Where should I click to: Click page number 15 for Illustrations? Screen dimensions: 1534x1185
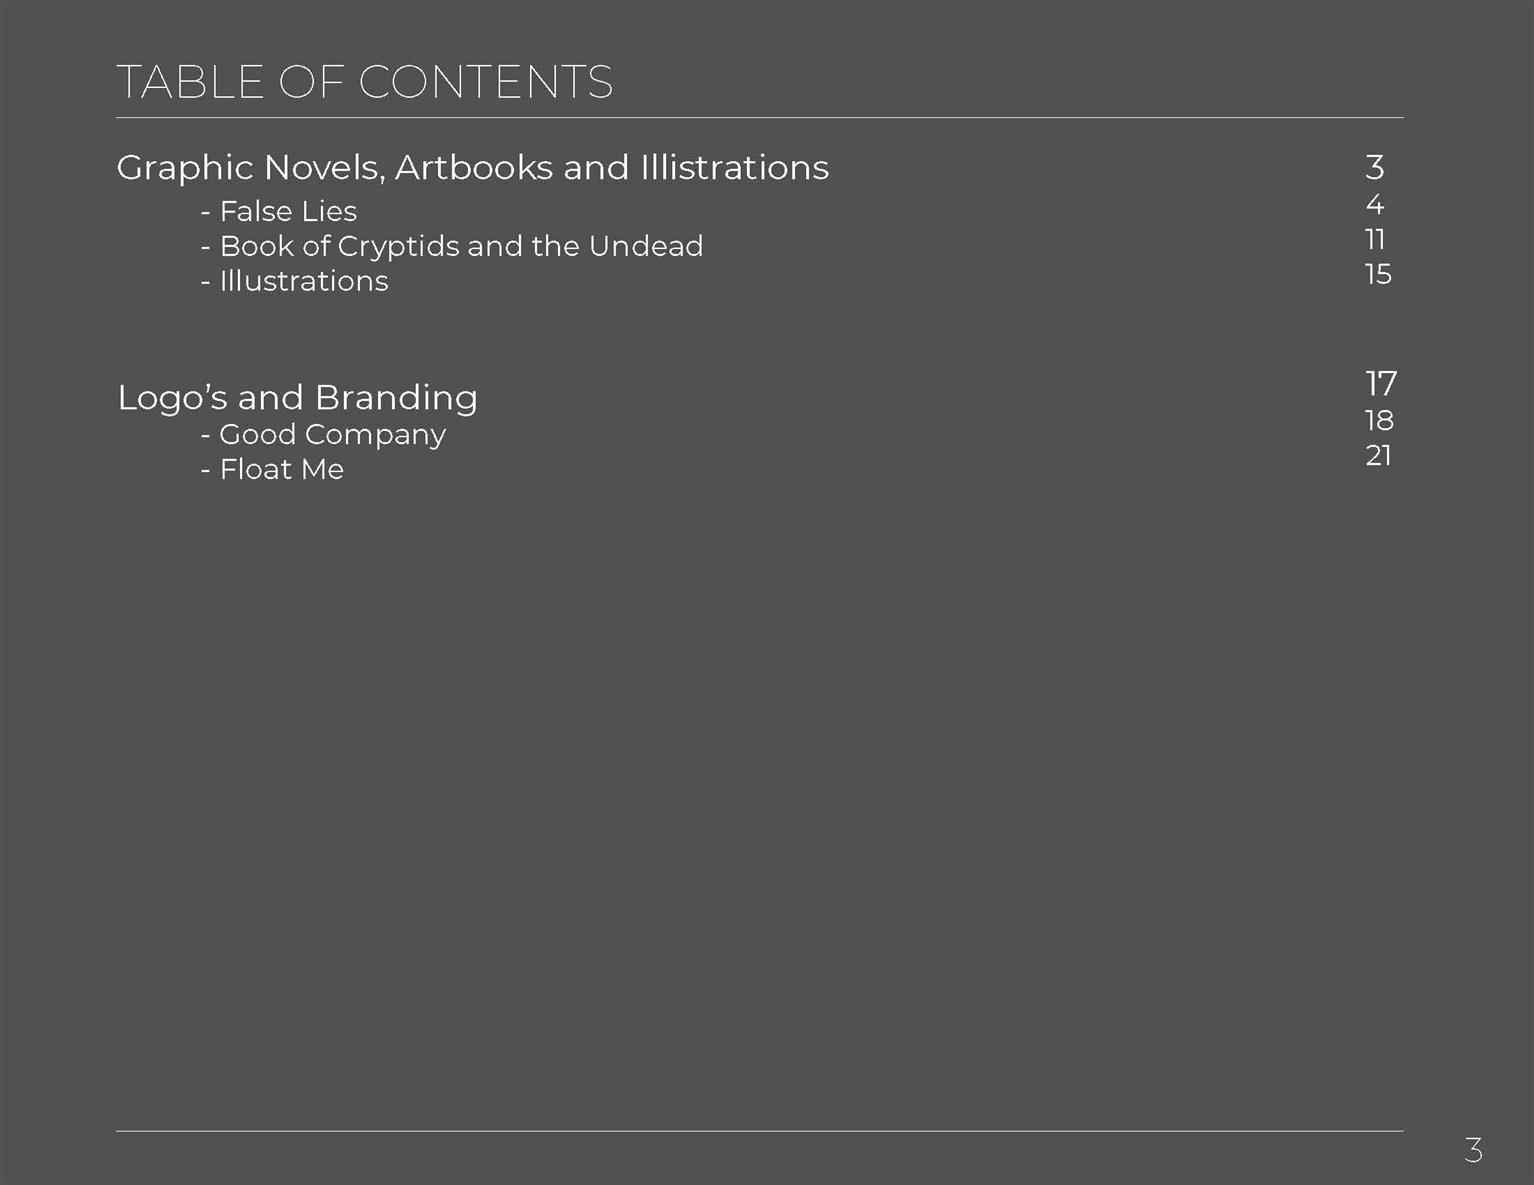tap(1378, 274)
